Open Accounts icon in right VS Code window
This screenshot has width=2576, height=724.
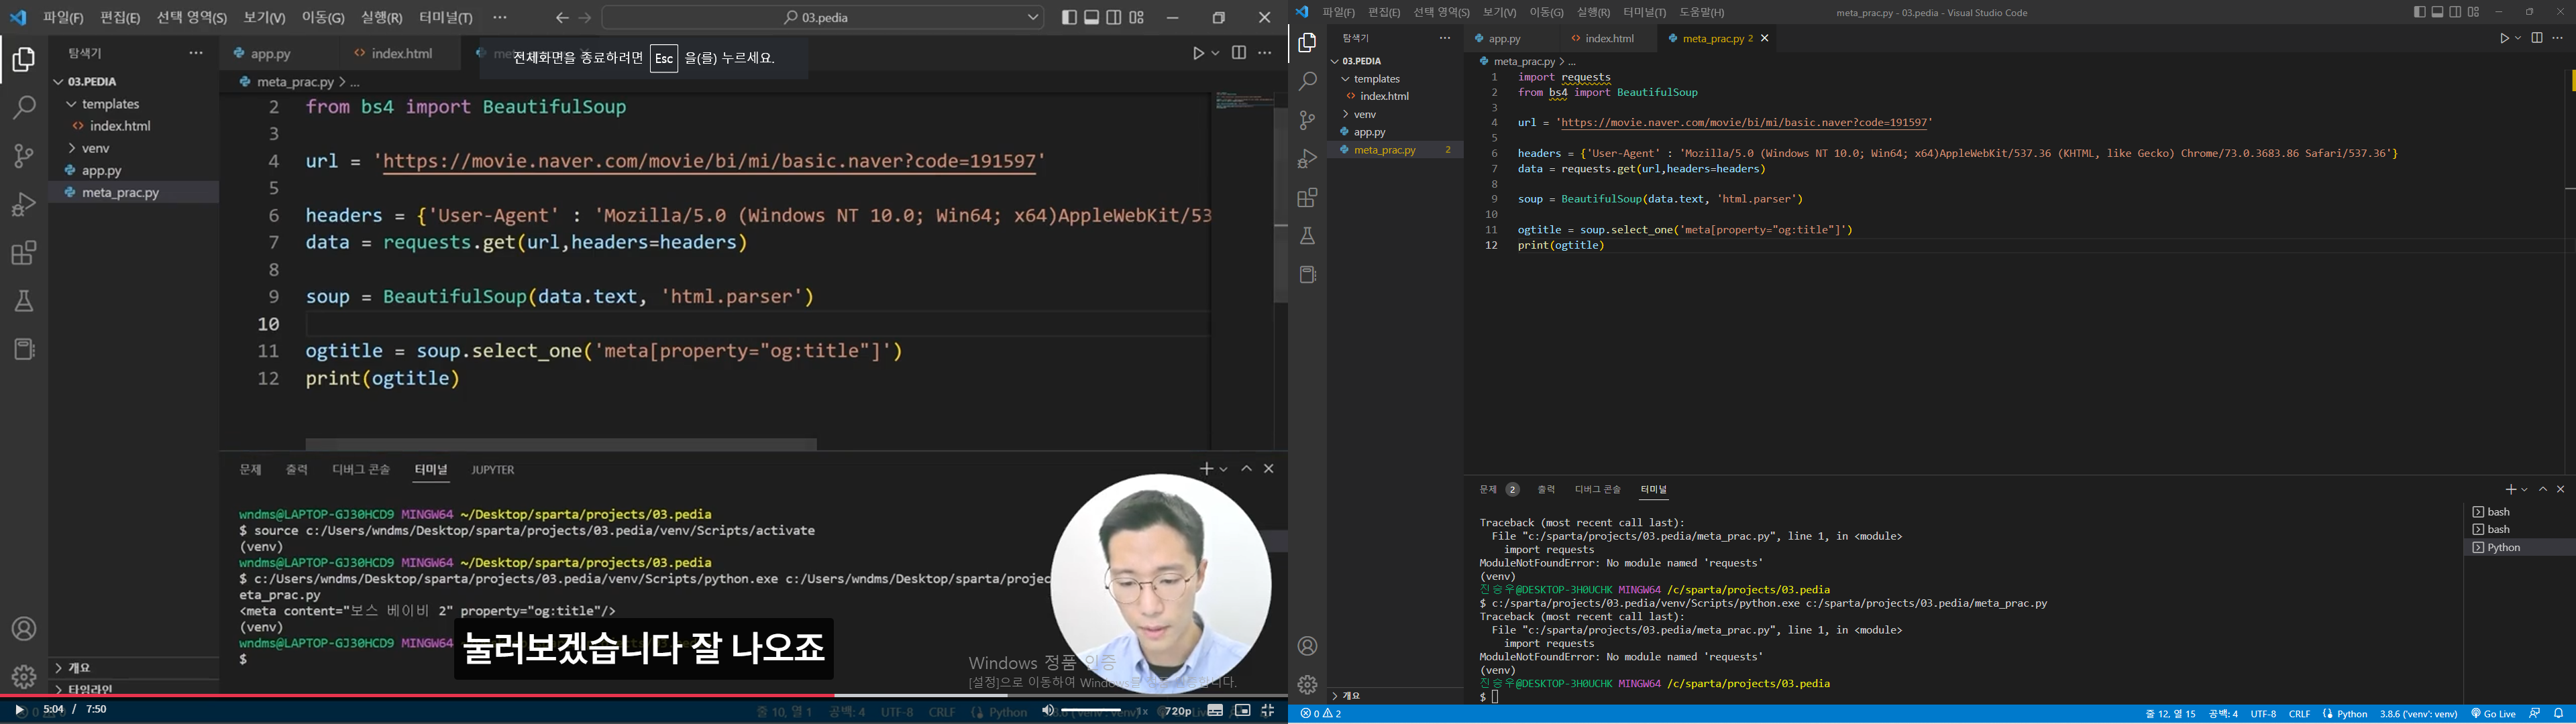[x=1307, y=646]
